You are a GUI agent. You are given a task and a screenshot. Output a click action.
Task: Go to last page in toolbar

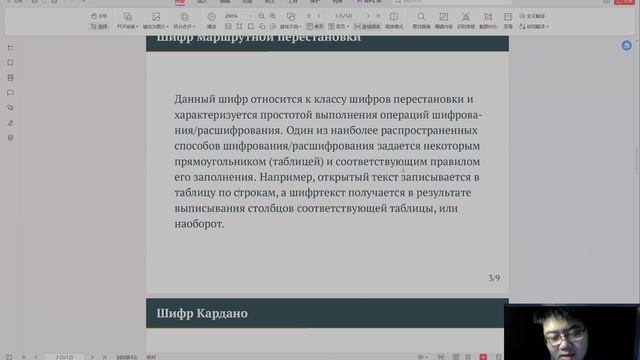point(378,16)
